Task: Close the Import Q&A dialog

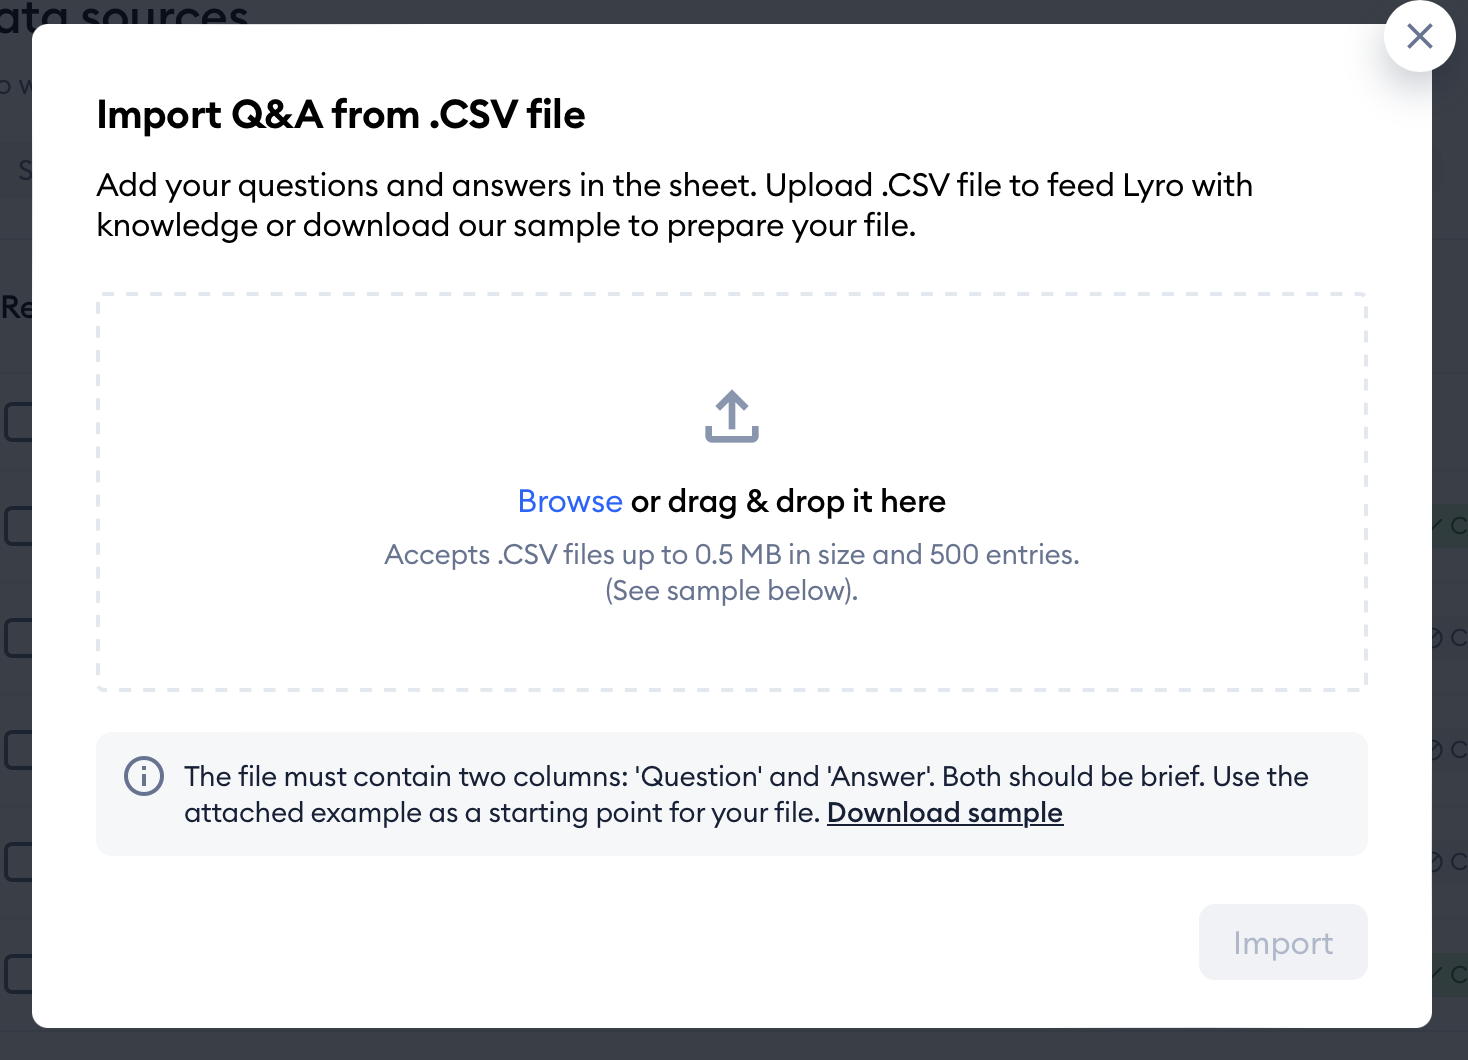Action: [x=1419, y=37]
